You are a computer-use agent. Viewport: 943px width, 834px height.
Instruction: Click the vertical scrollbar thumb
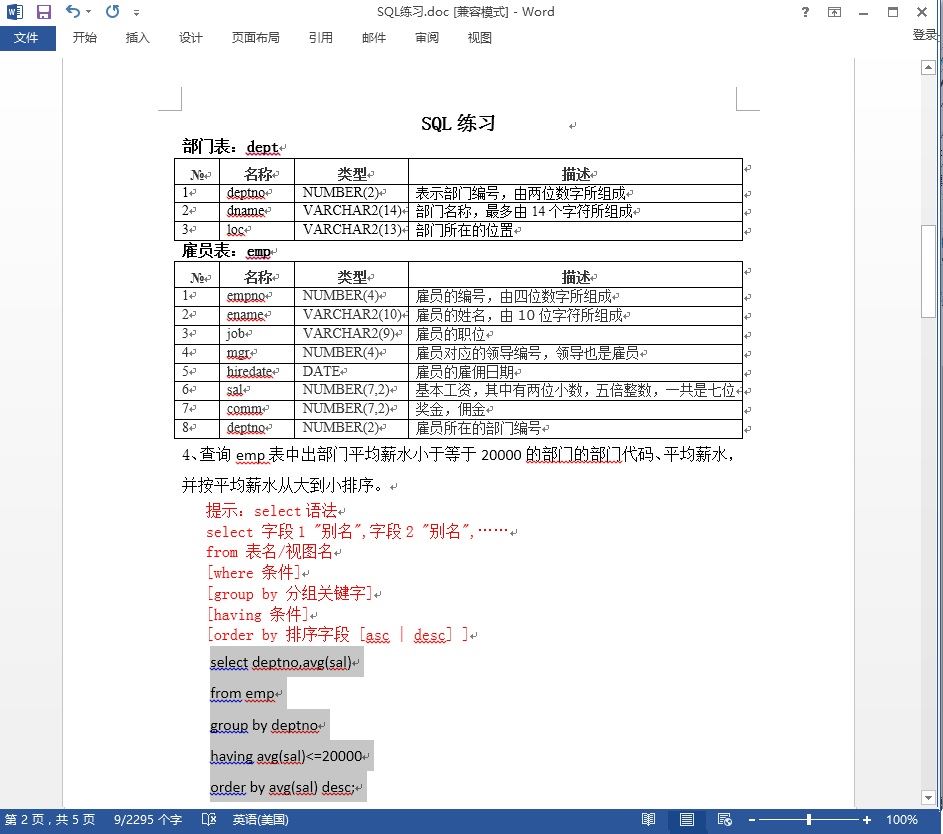928,271
